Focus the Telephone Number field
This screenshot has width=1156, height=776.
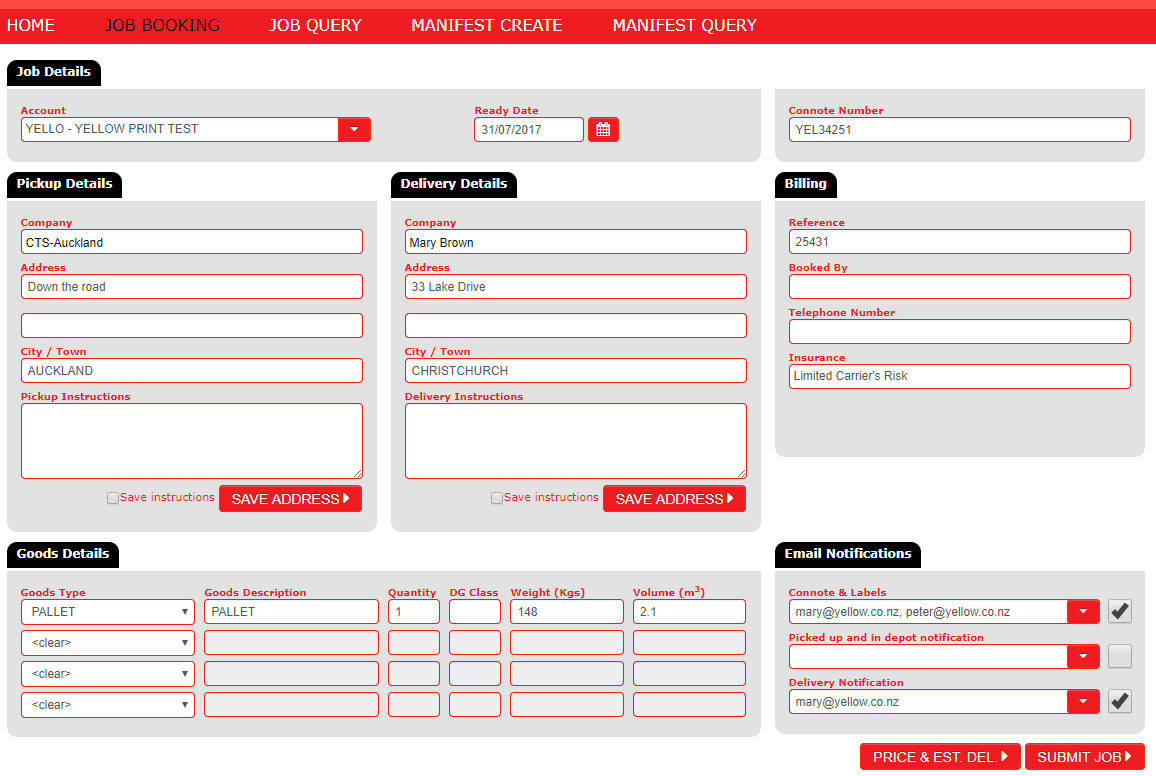(x=959, y=332)
